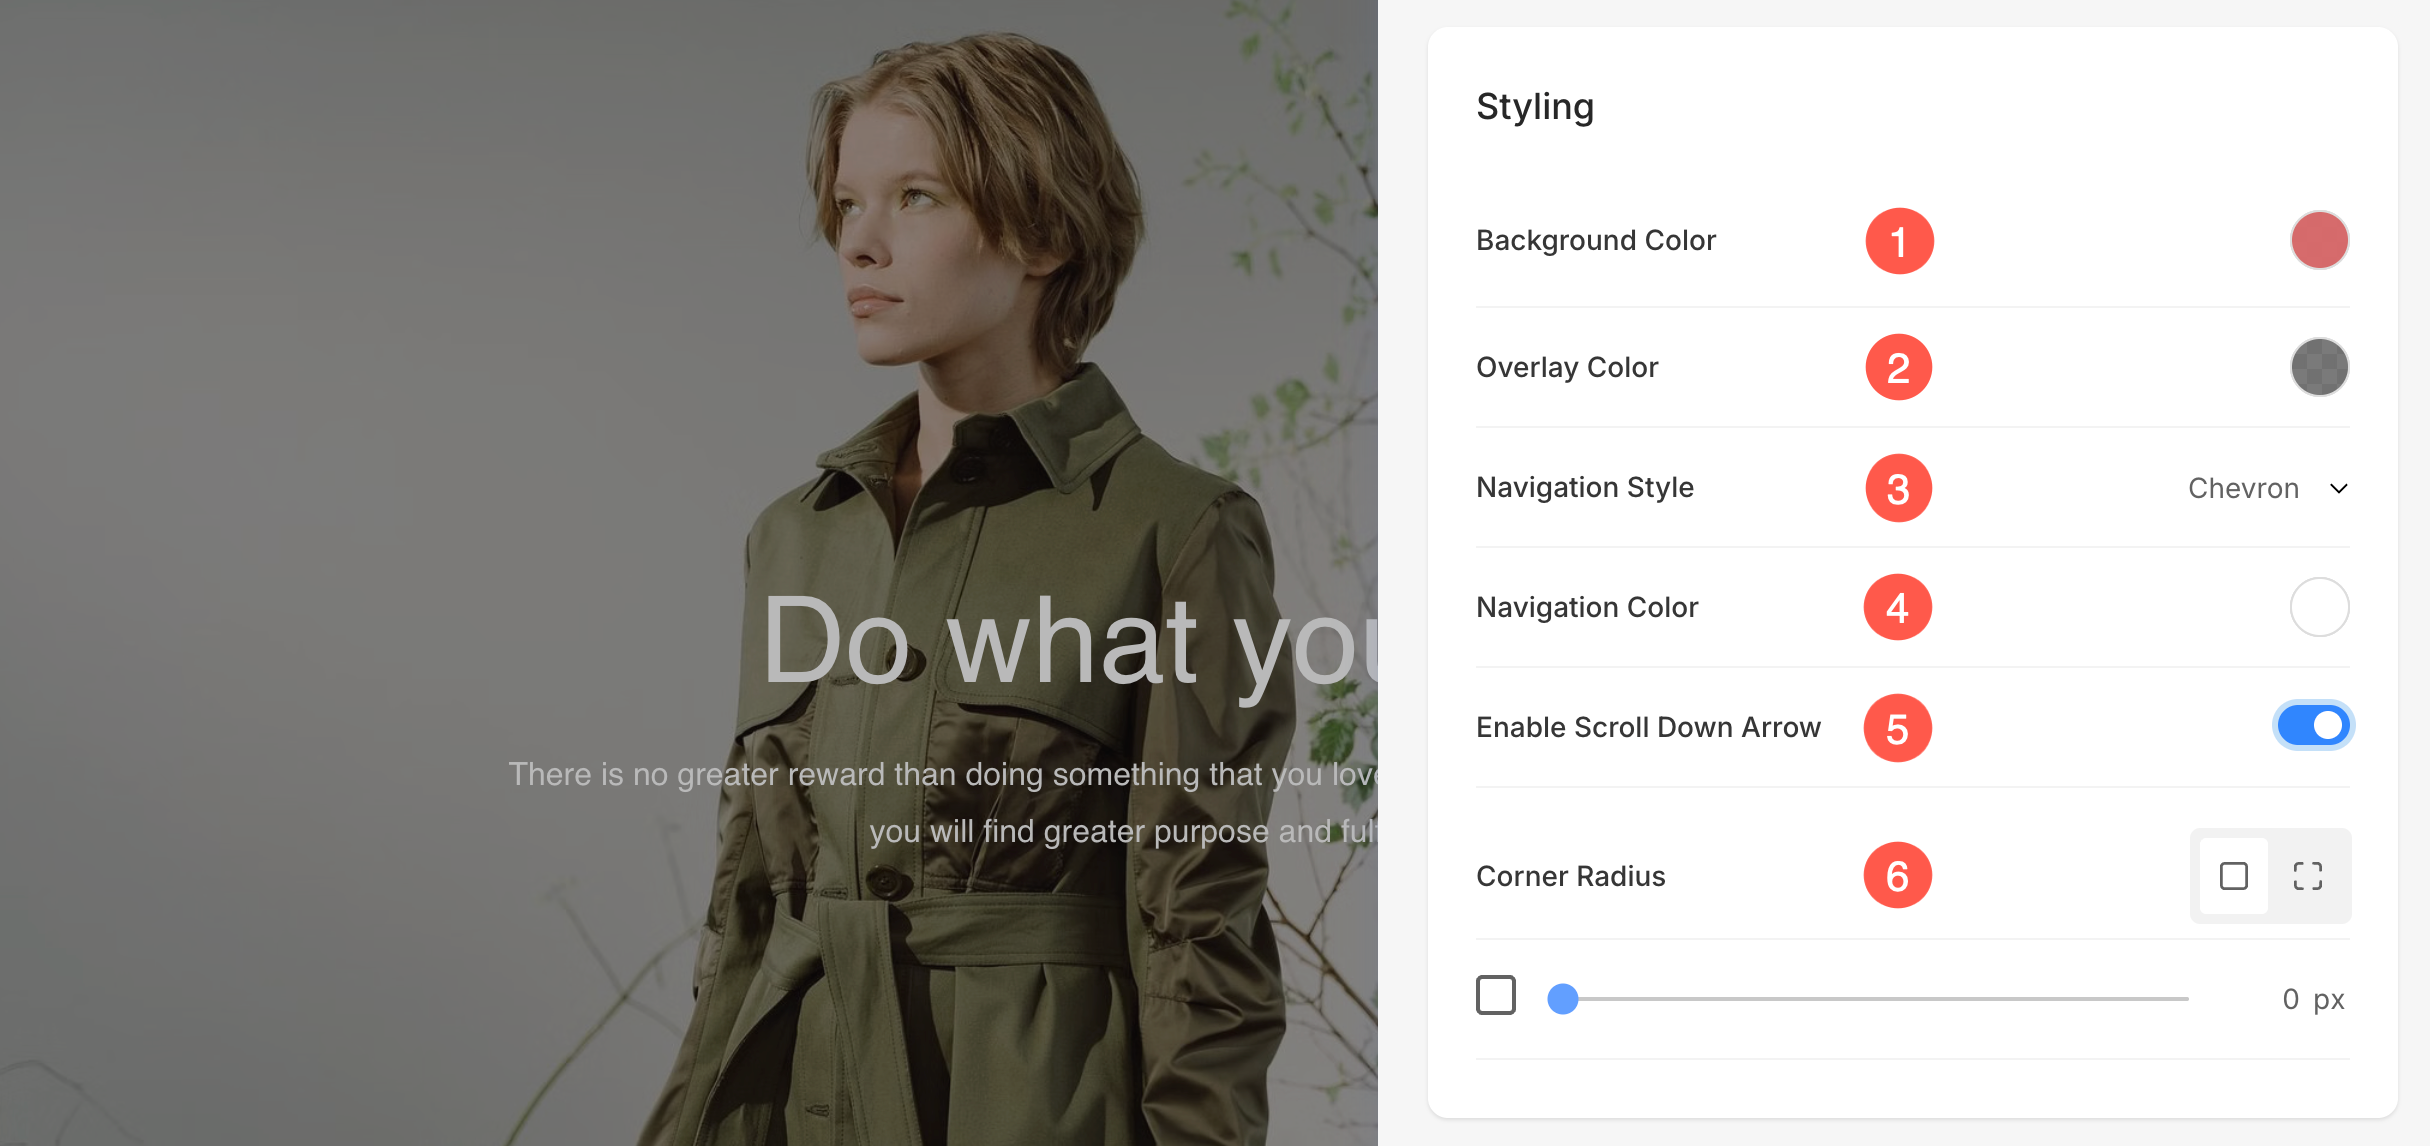Viewport: 2430px width, 1146px height.
Task: Open the Overlay Color gray swatch
Action: (x=2319, y=367)
